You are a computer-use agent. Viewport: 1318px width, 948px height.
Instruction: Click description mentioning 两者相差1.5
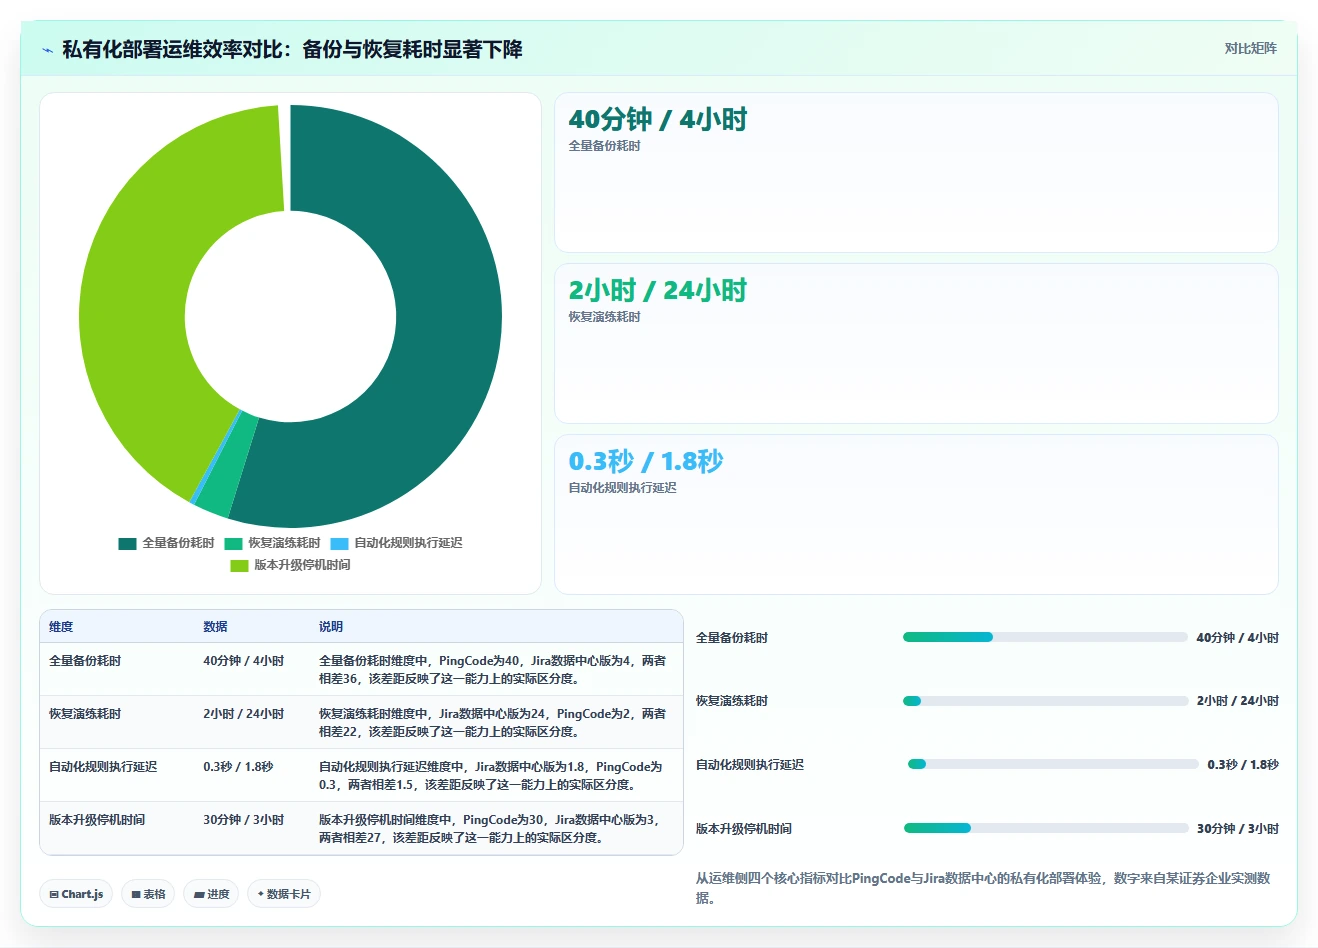(490, 776)
